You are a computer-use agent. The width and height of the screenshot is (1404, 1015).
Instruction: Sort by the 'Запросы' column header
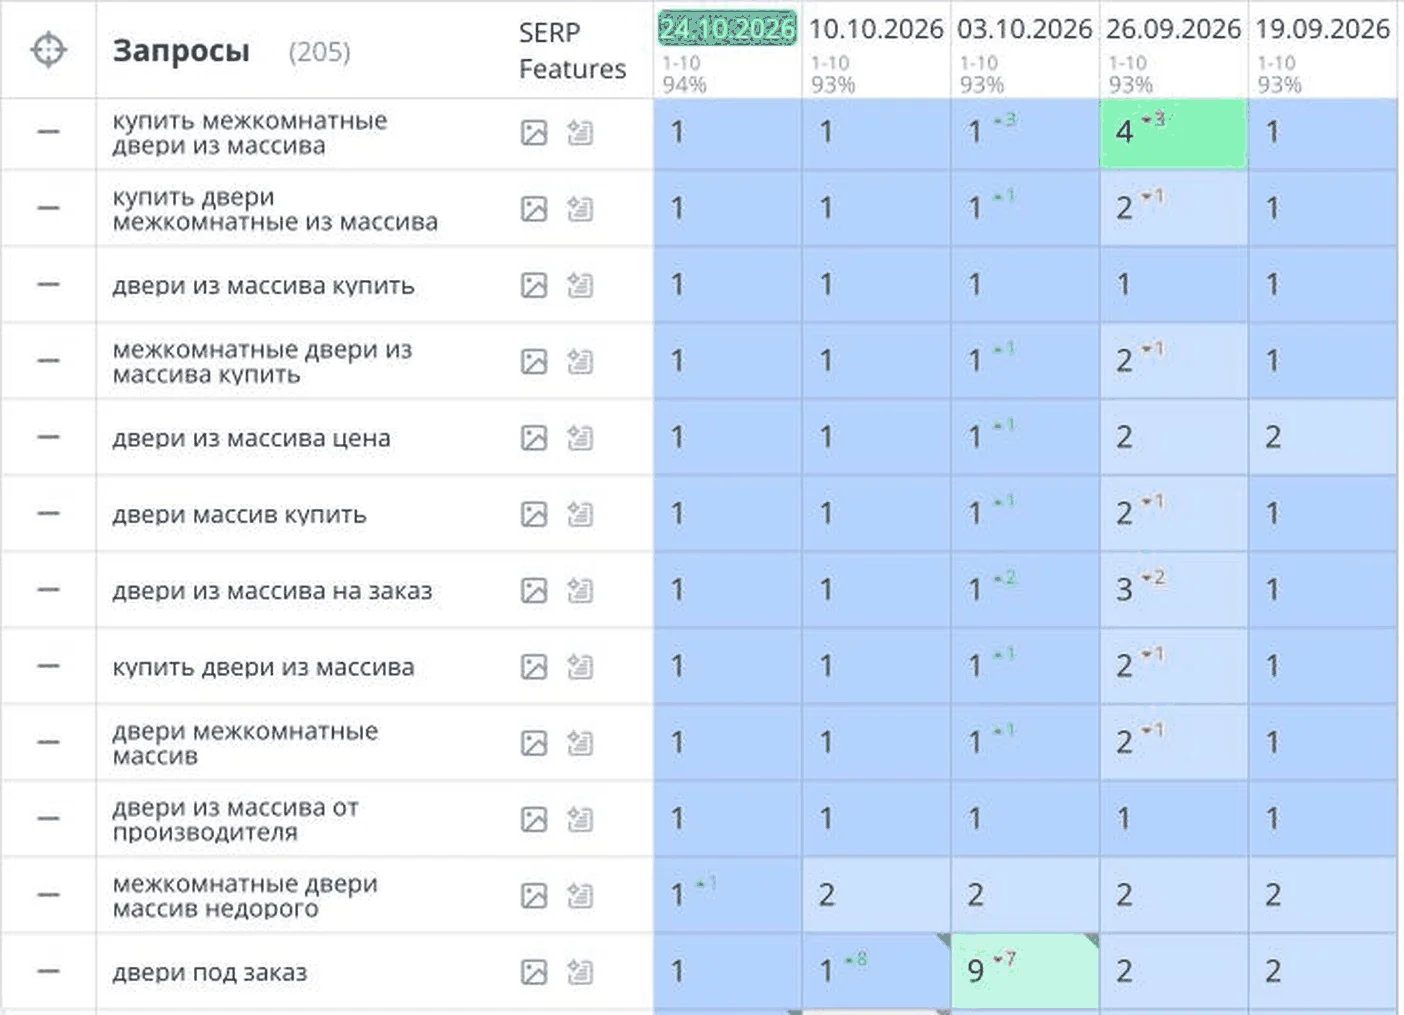click(x=181, y=50)
